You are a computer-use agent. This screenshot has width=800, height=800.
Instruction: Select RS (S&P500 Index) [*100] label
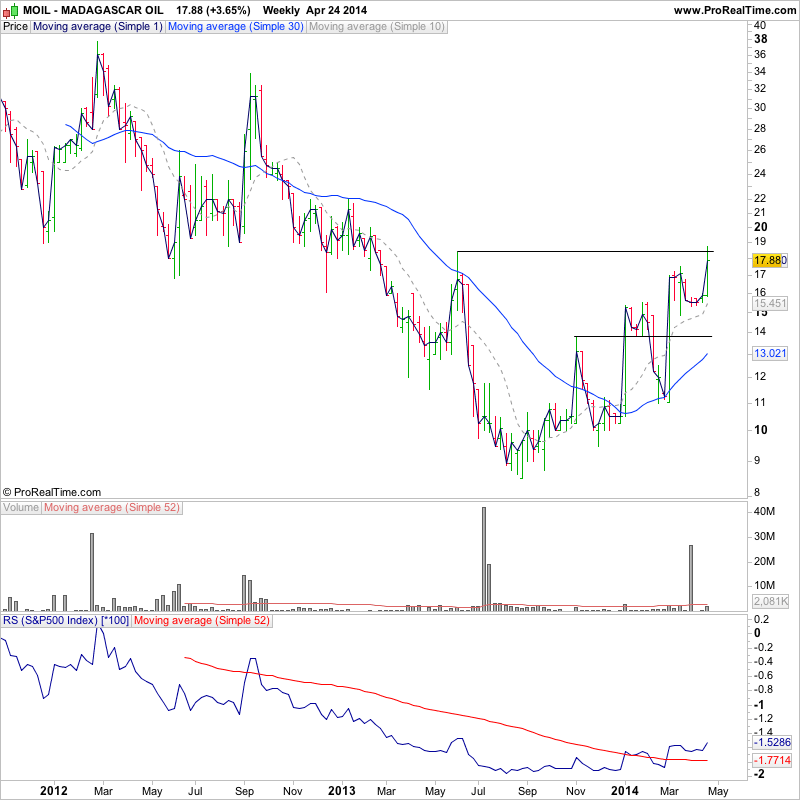(x=65, y=620)
